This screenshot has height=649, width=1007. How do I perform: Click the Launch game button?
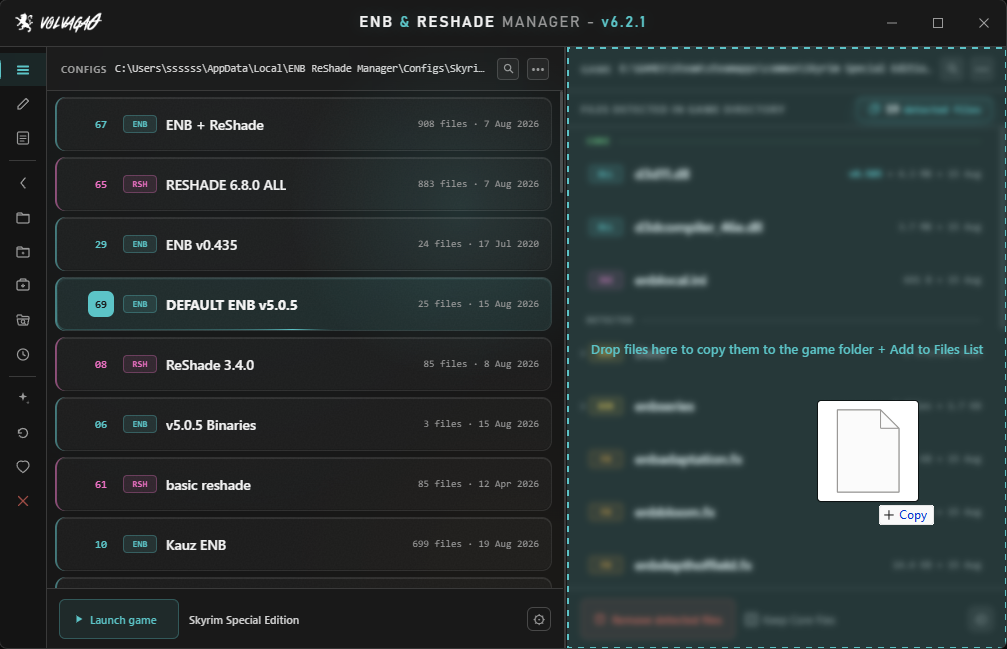coord(119,619)
